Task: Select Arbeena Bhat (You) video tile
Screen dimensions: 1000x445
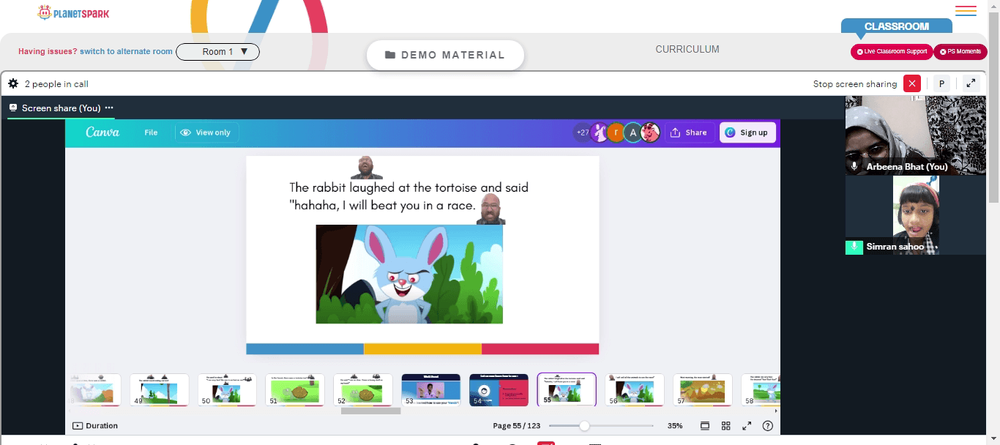Action: (x=915, y=135)
